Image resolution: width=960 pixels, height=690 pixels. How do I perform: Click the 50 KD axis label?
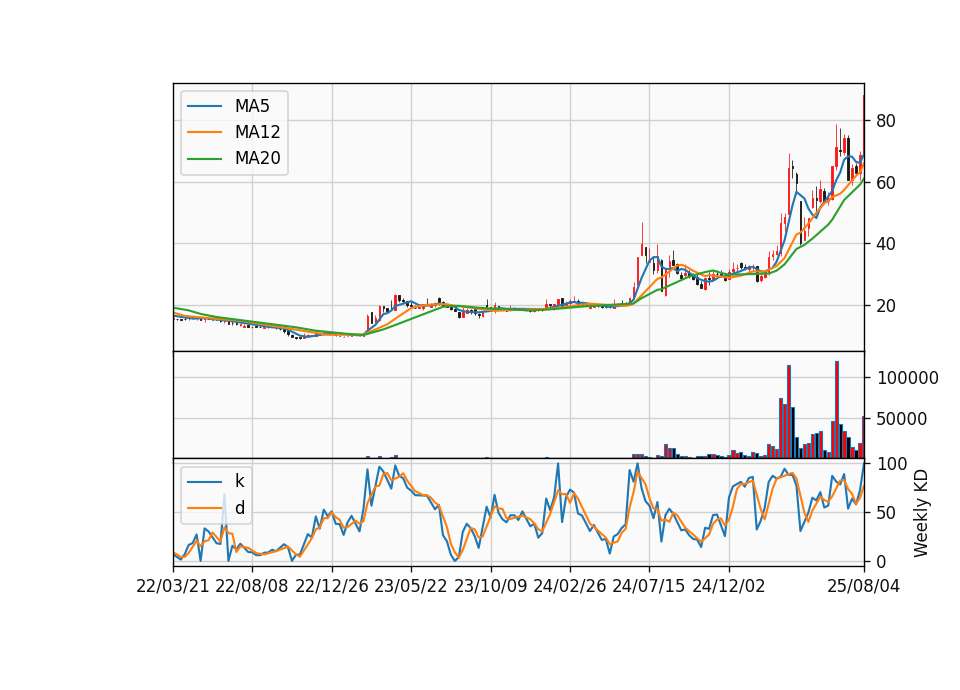click(x=886, y=513)
